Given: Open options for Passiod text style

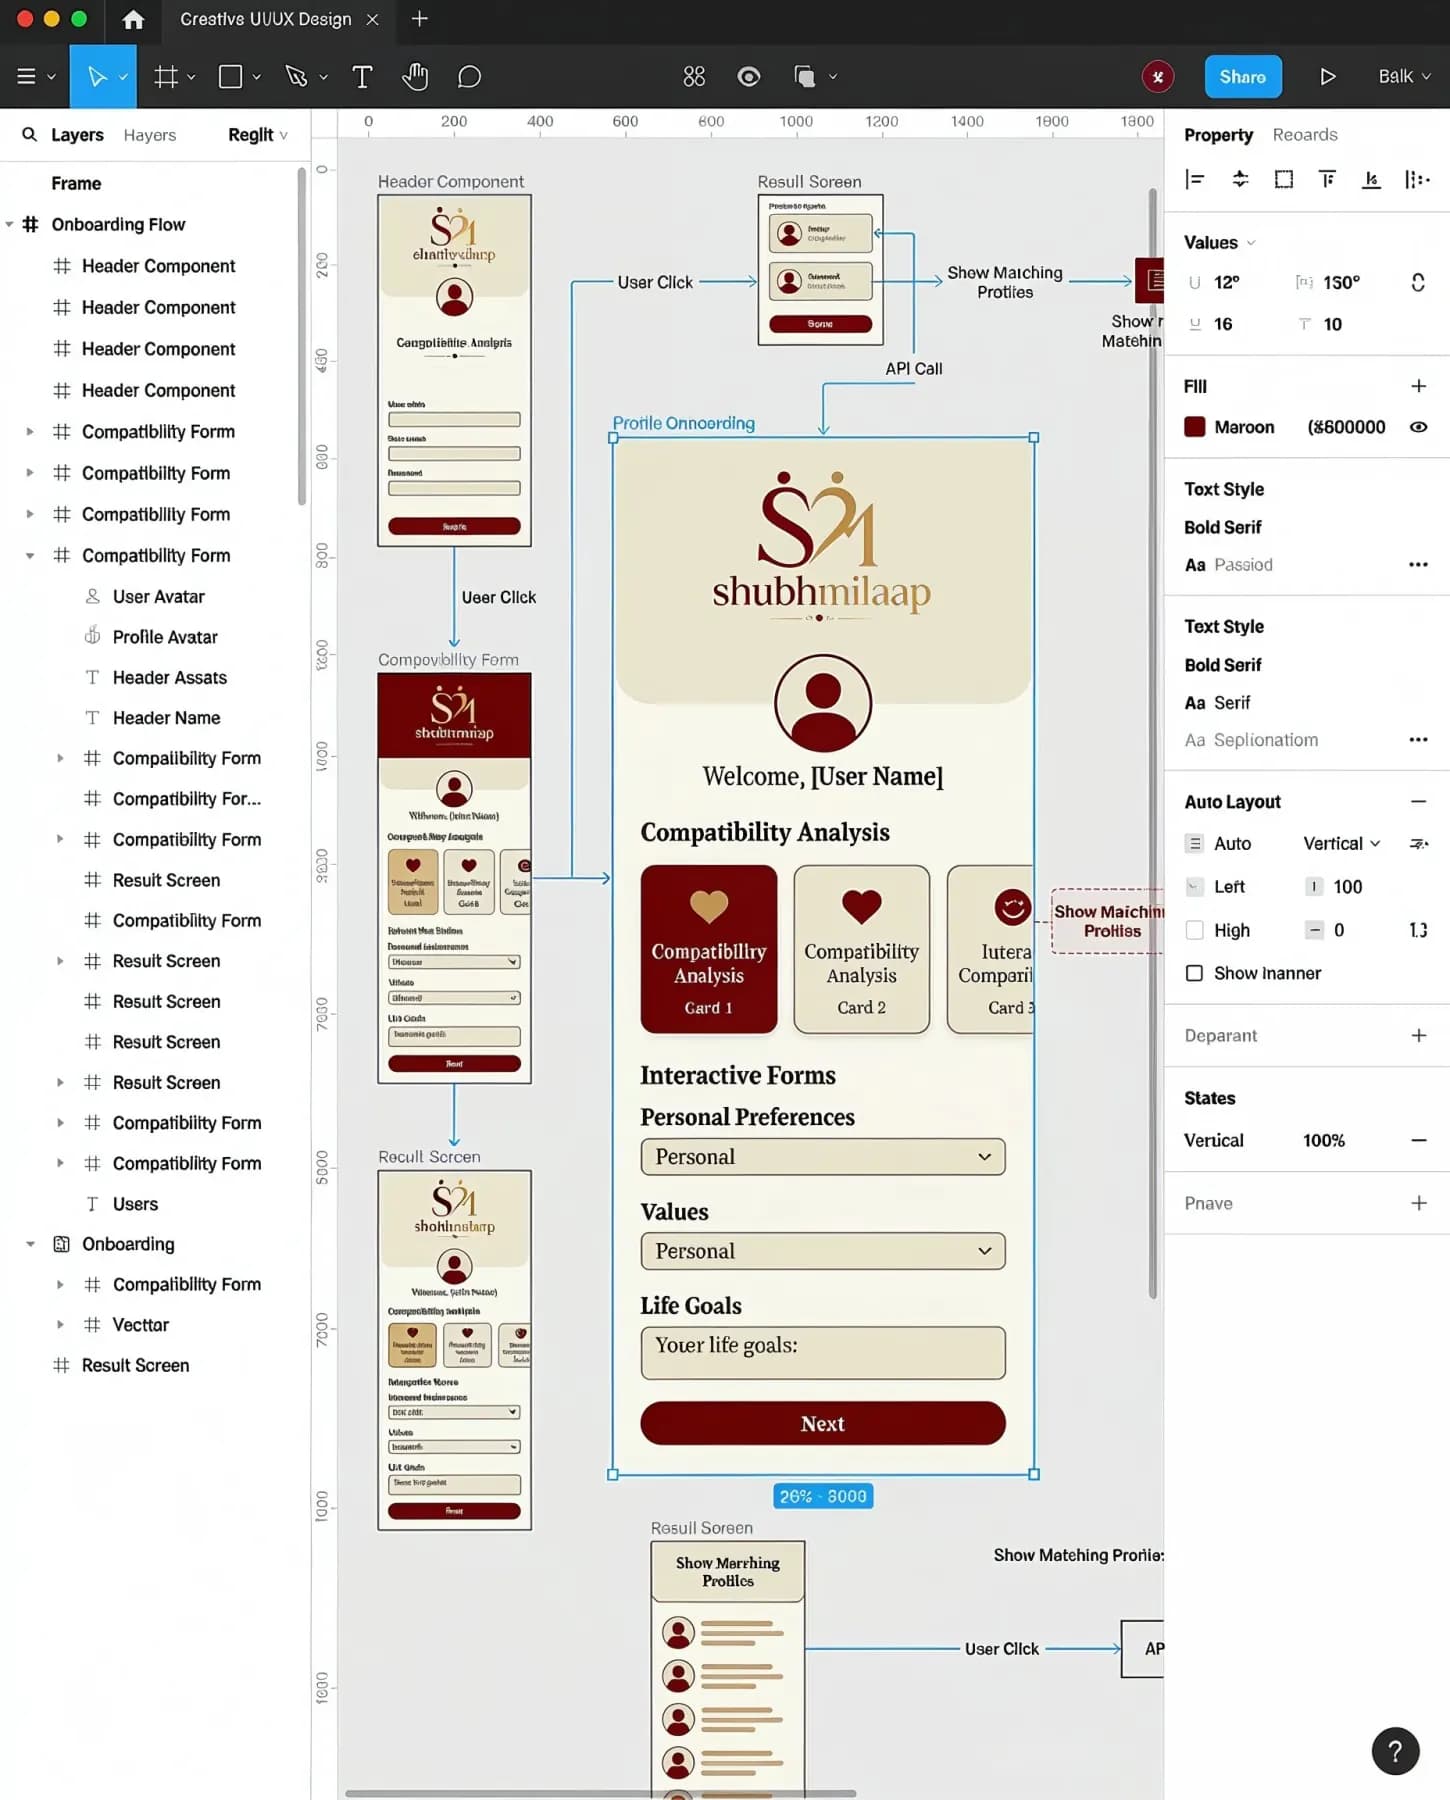Looking at the screenshot, I should click(x=1418, y=565).
